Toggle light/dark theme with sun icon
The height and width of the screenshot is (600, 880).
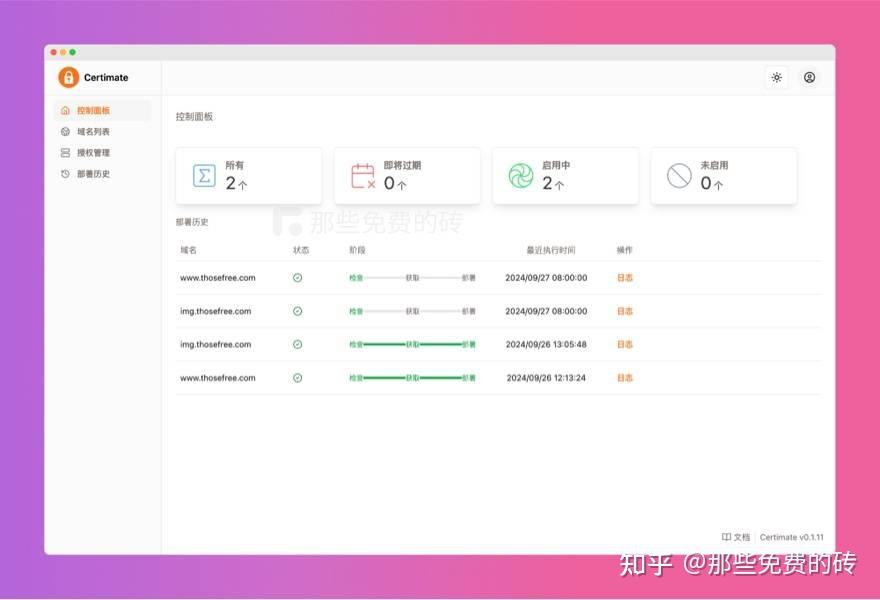click(x=777, y=77)
